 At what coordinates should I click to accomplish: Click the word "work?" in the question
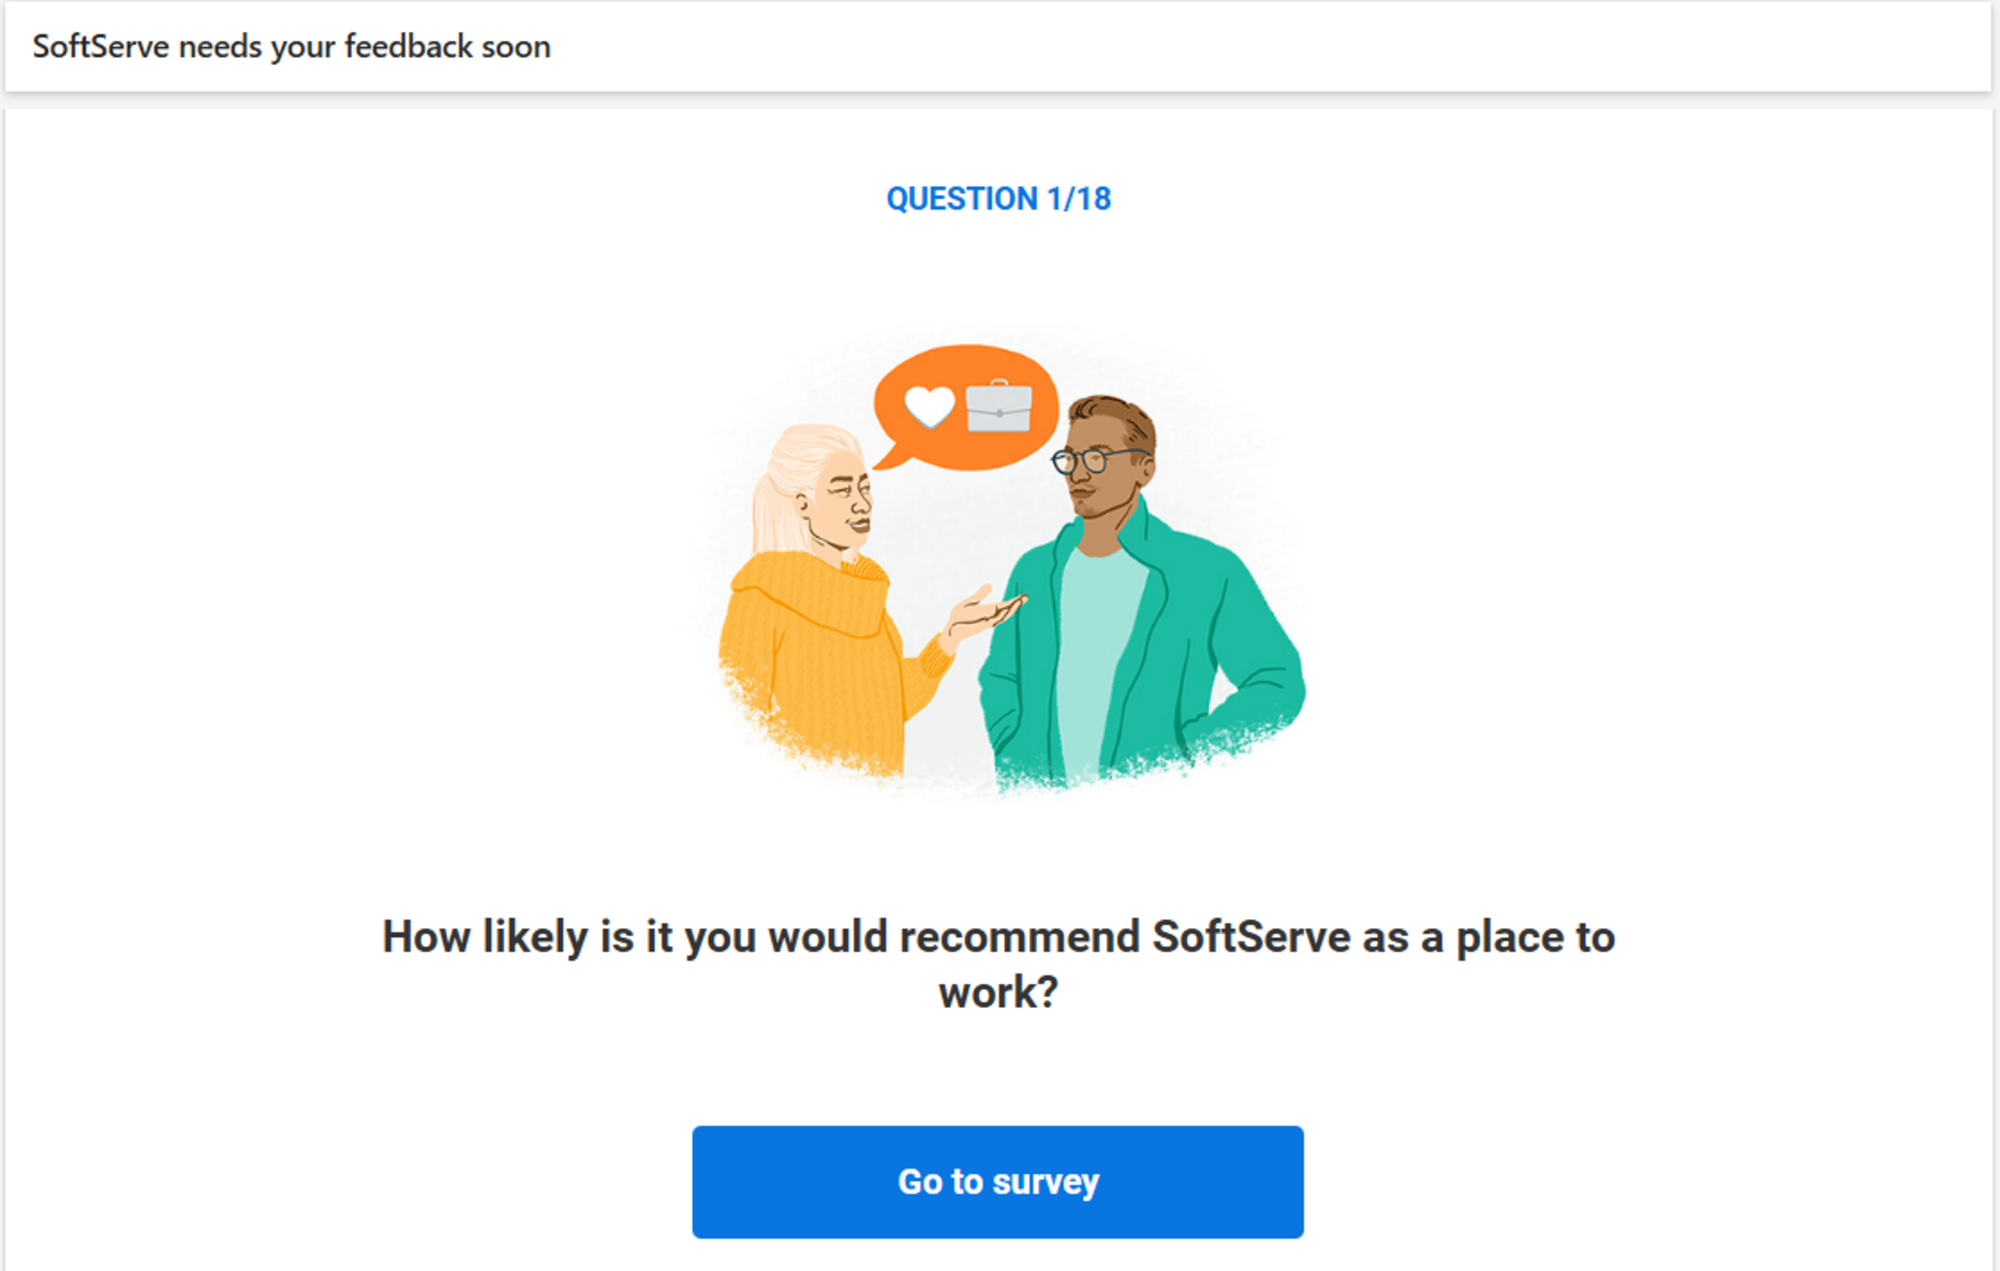click(x=998, y=993)
